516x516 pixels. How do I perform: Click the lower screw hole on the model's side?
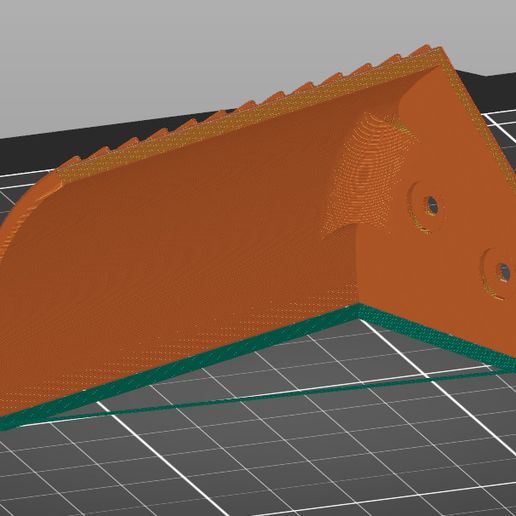click(x=503, y=272)
